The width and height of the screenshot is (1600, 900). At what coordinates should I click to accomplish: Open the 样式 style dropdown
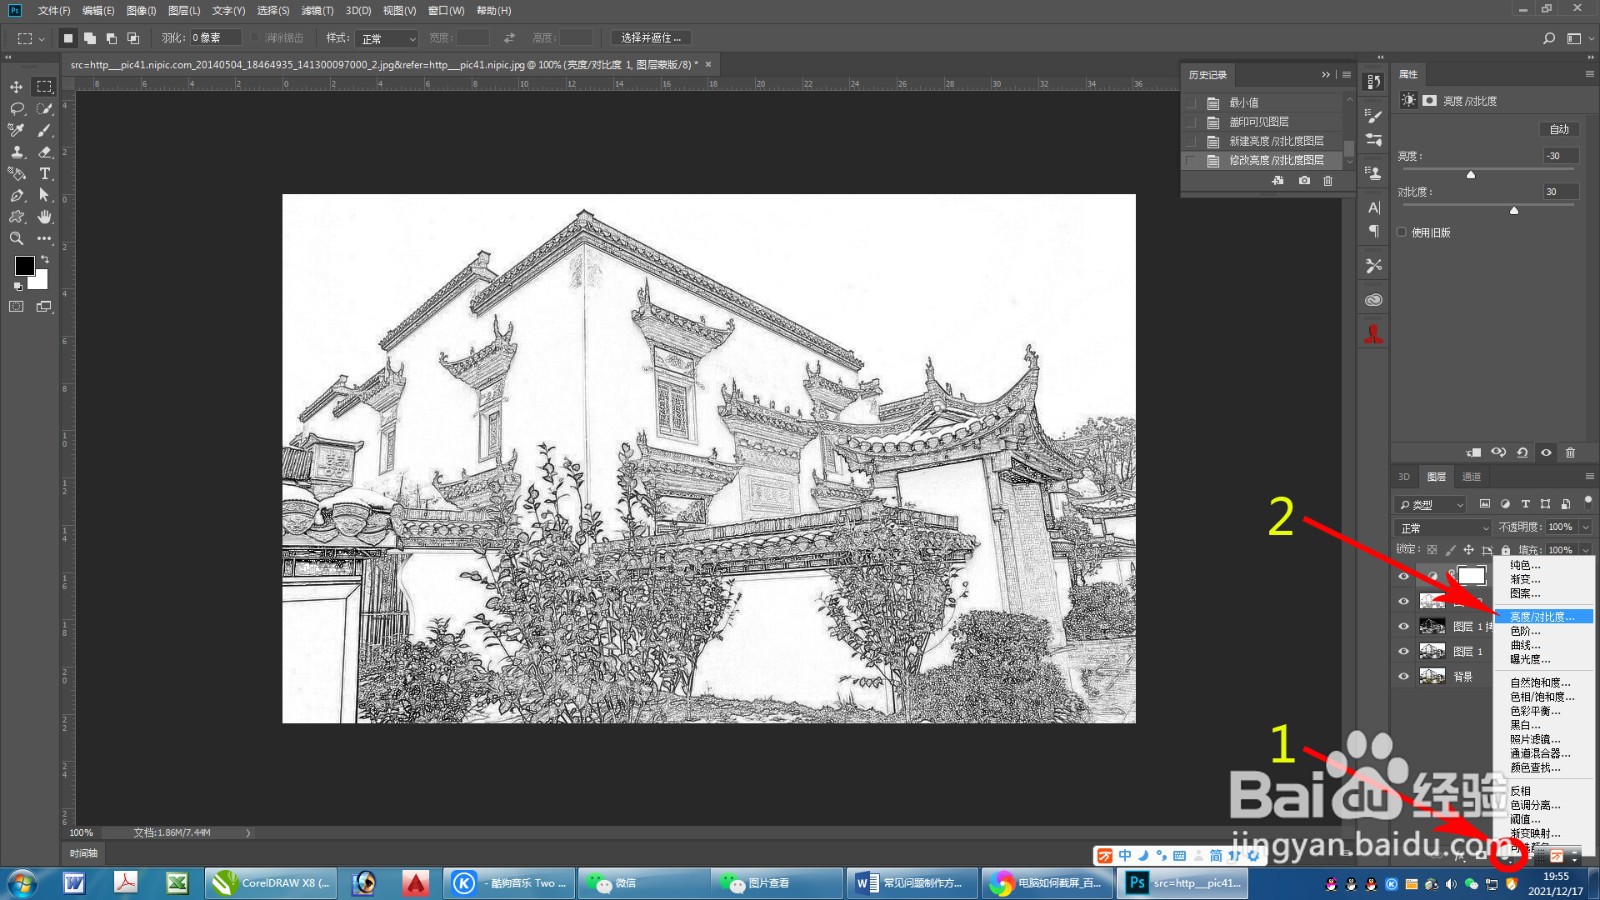(x=386, y=38)
